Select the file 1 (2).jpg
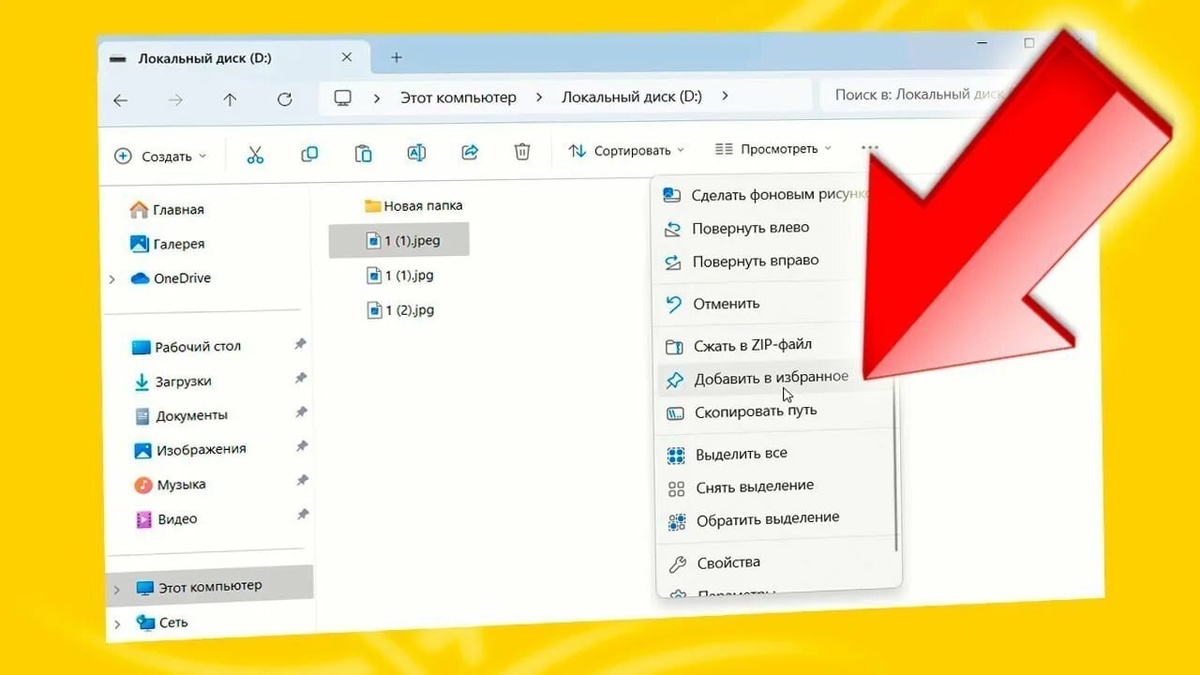 (x=399, y=311)
